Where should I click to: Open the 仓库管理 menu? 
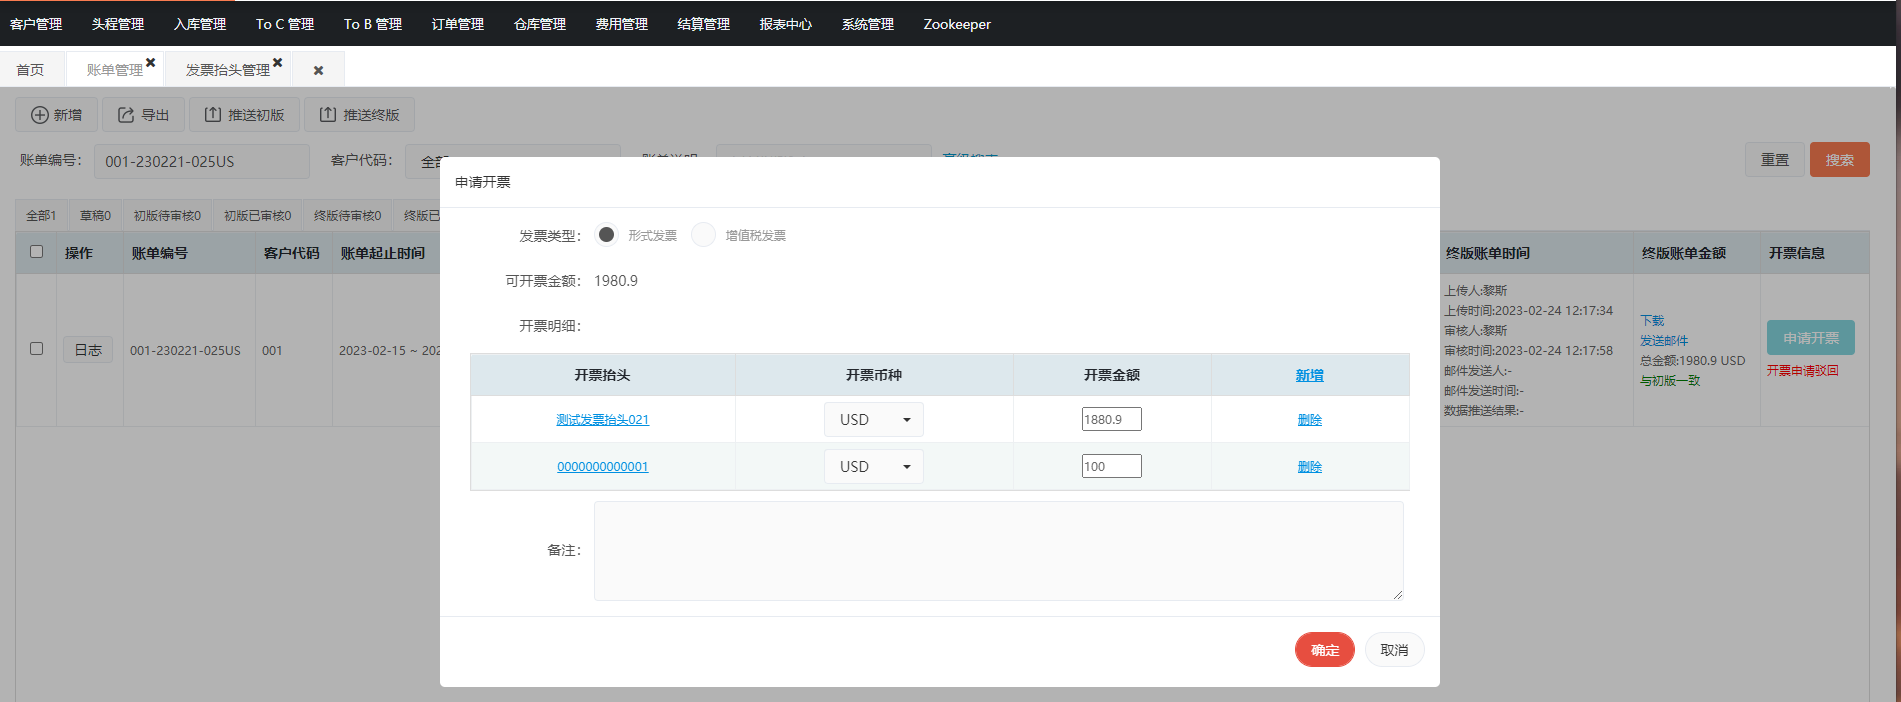tap(540, 24)
